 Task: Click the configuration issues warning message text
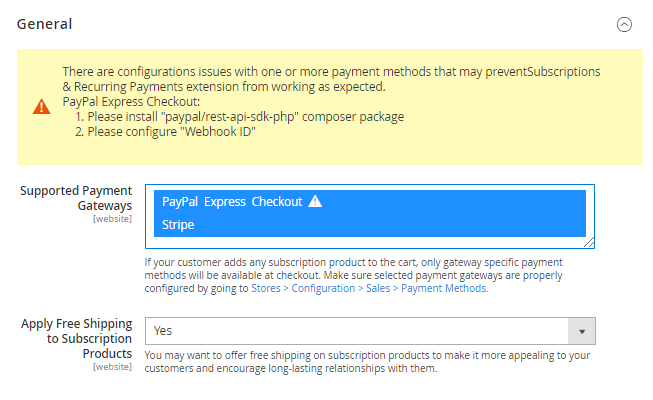(330, 79)
